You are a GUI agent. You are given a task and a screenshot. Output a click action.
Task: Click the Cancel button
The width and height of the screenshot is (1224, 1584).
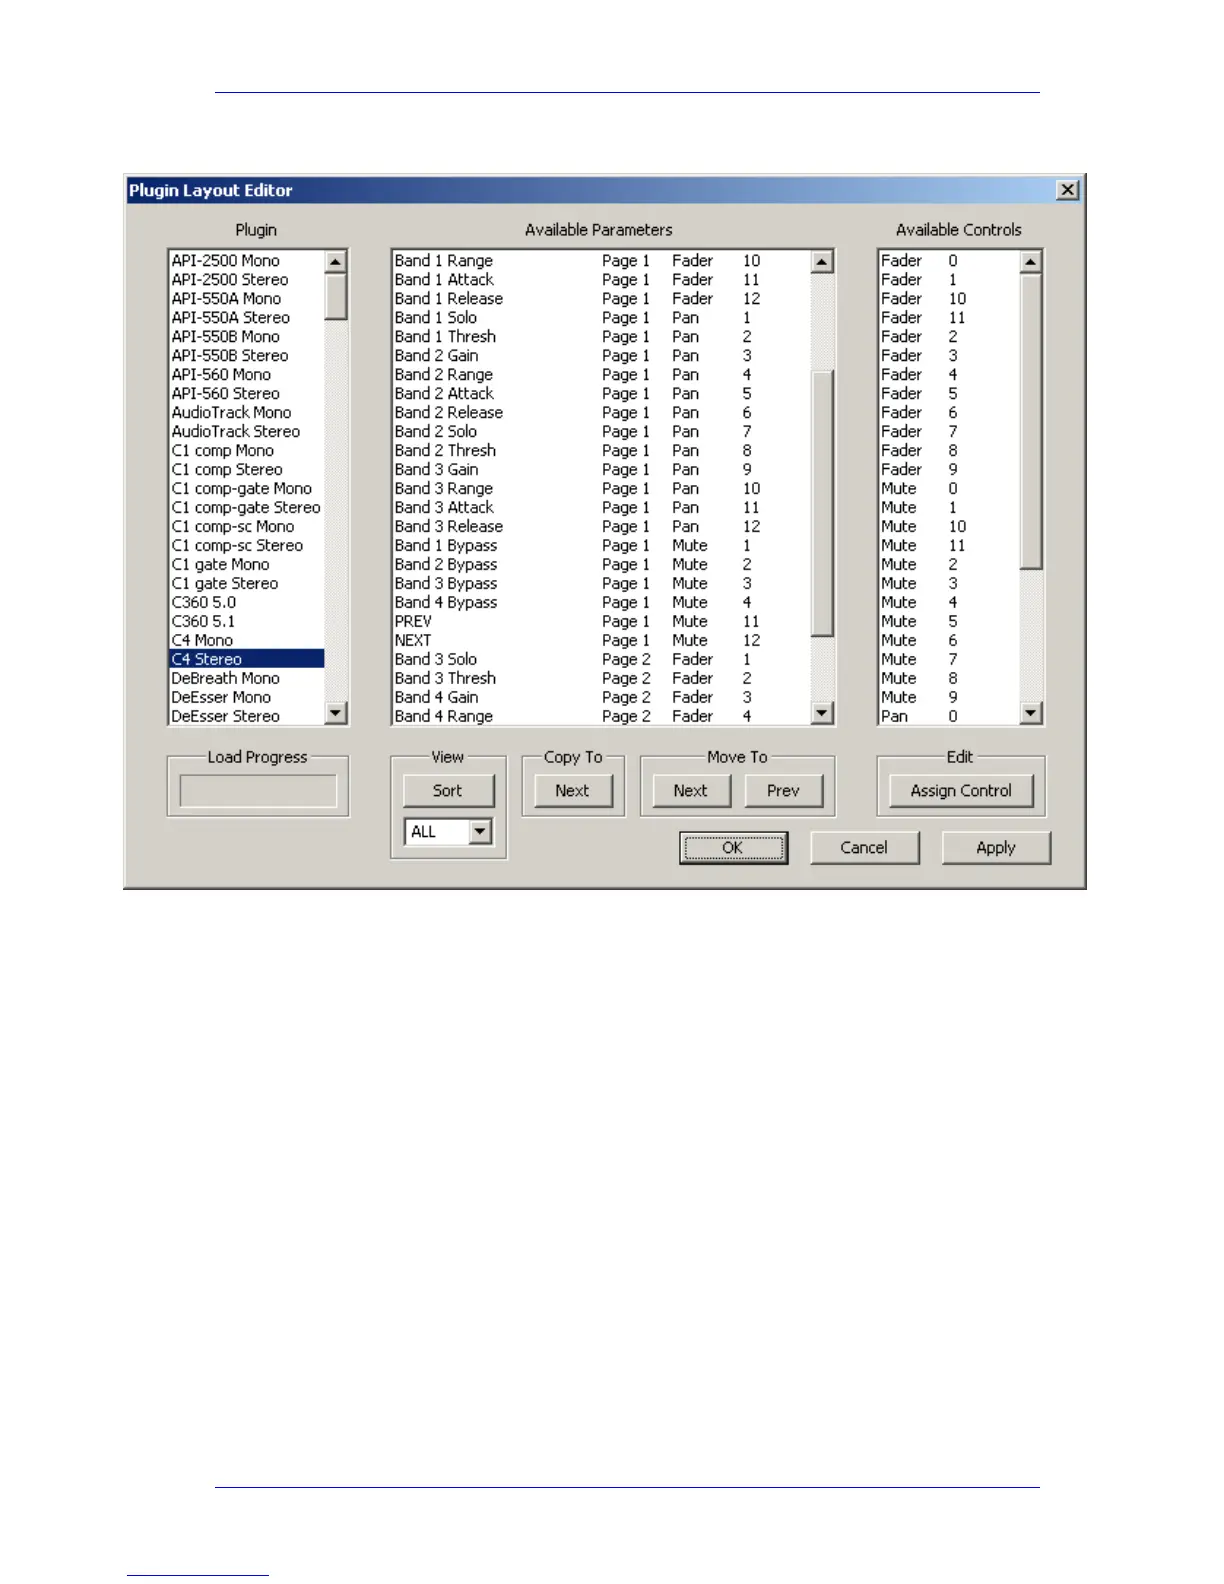(x=864, y=848)
